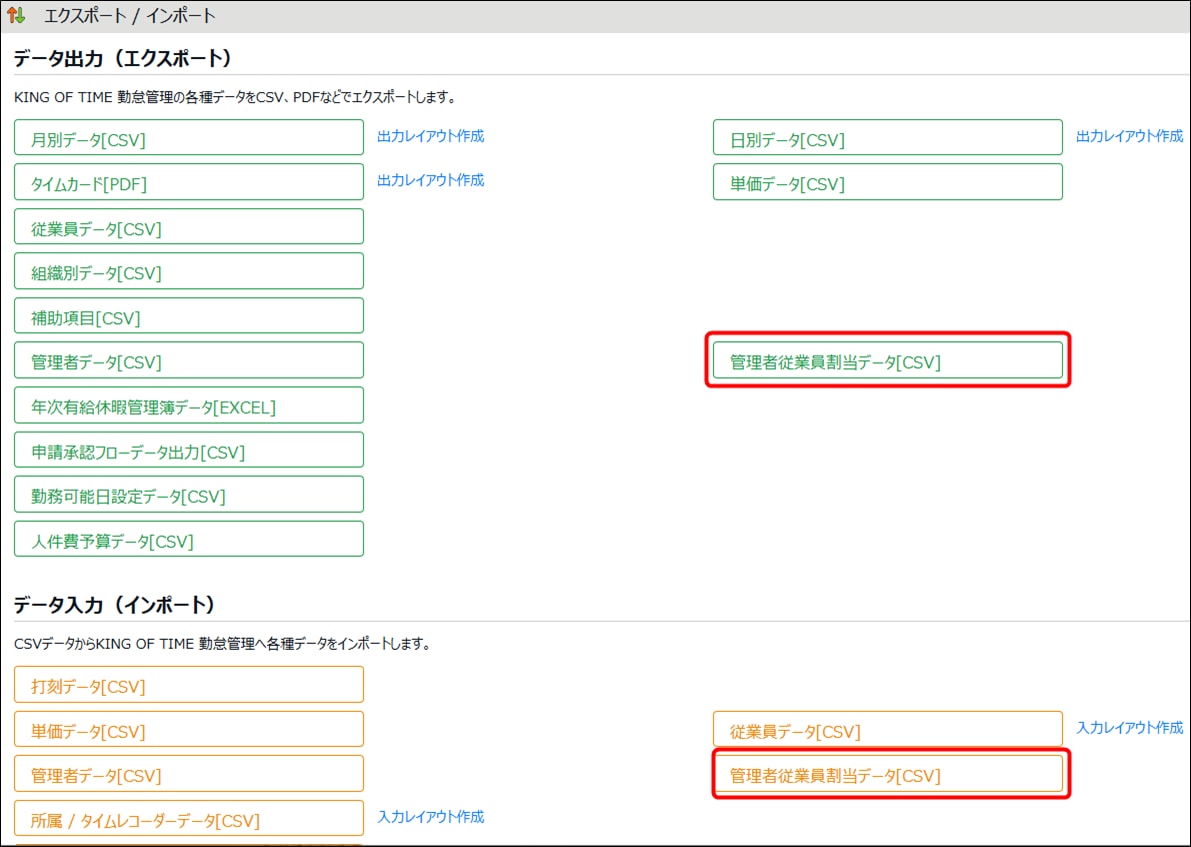Open 入力レイアウト作成 link beside 従業員データ
This screenshot has height=847, width=1191.
(1129, 728)
